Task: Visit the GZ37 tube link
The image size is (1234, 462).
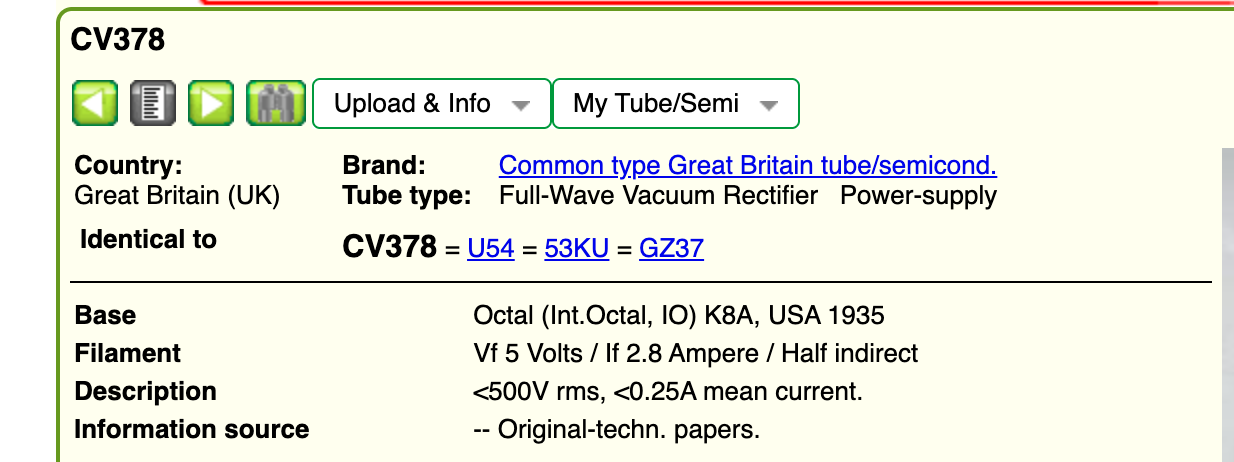Action: [671, 248]
